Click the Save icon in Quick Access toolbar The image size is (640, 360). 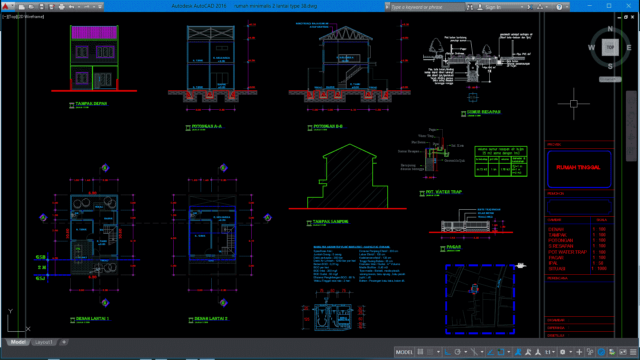[x=41, y=7]
